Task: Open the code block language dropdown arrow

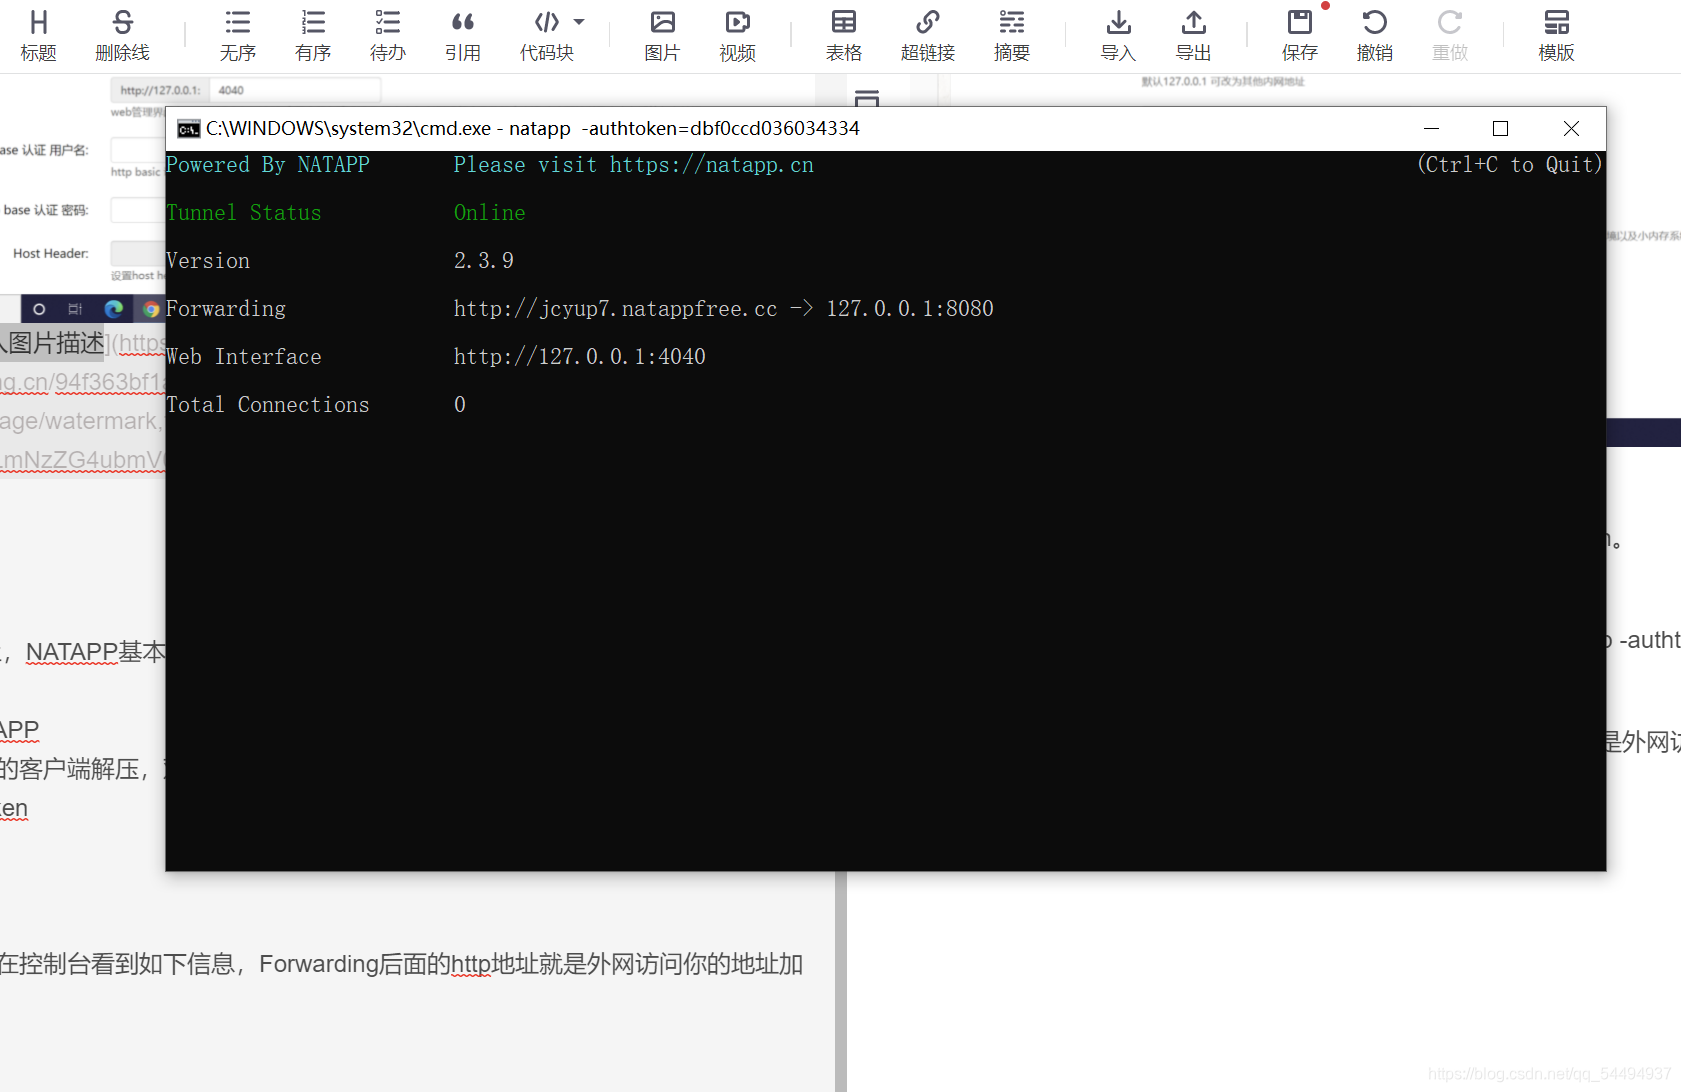Action: pyautogui.click(x=579, y=21)
